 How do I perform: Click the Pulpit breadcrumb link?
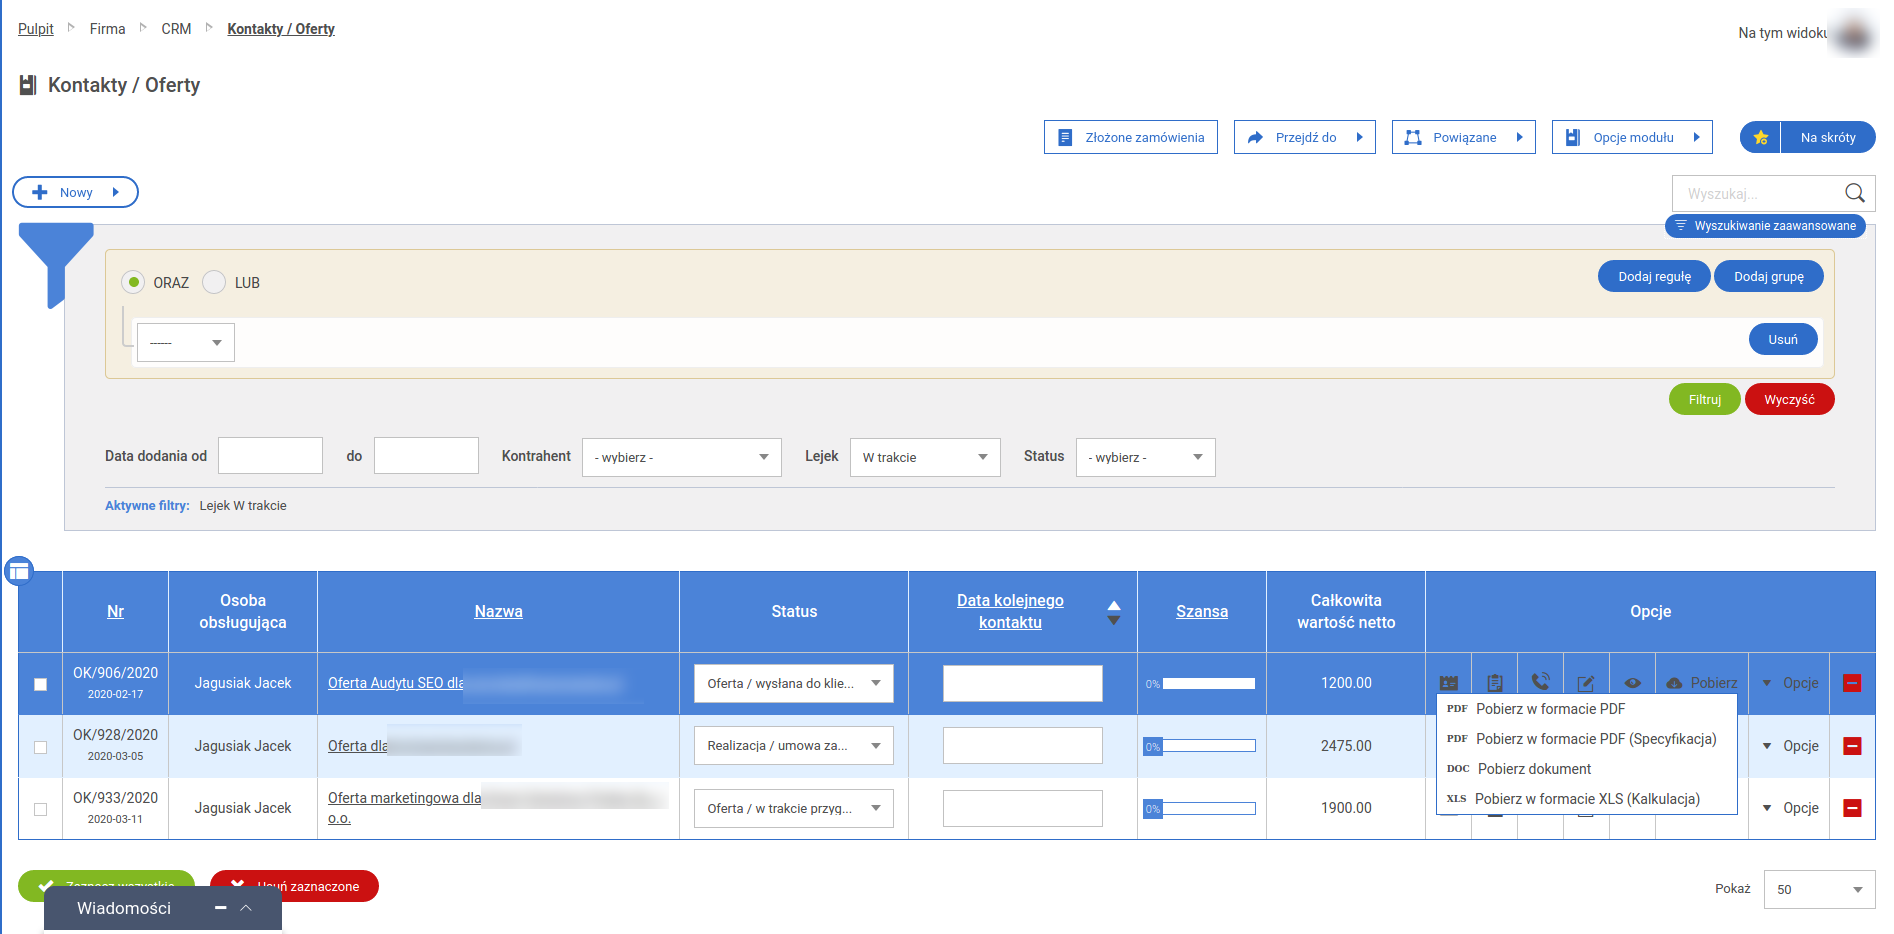click(x=36, y=29)
